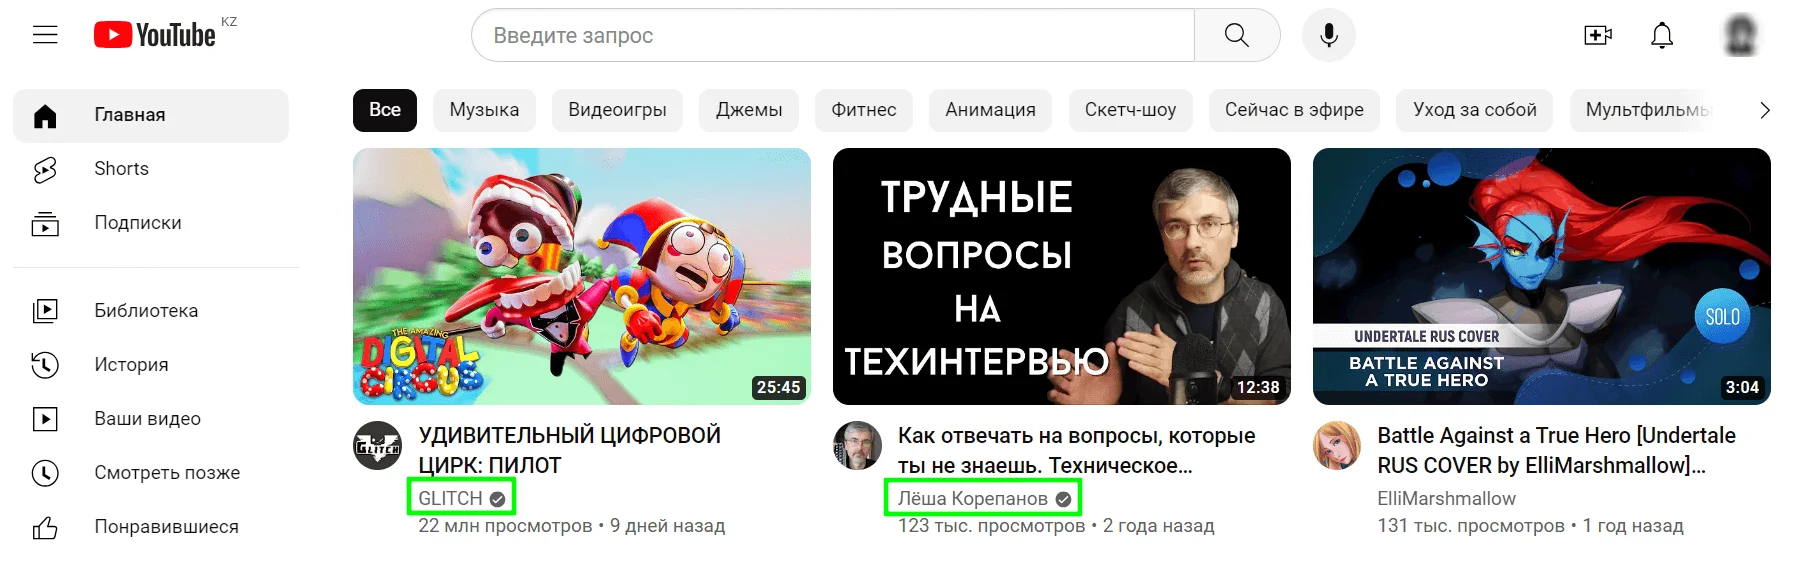The width and height of the screenshot is (1806, 572).
Task: Select the Все filter chip
Action: click(385, 110)
